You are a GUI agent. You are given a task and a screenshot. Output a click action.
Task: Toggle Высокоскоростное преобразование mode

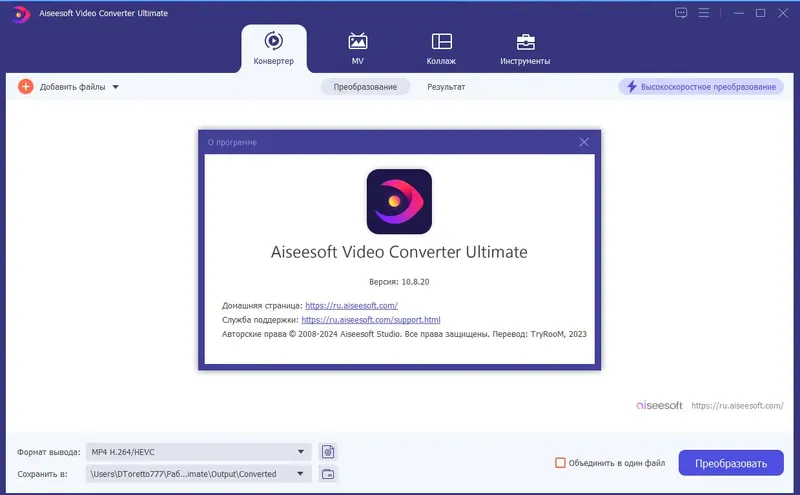[x=701, y=87]
